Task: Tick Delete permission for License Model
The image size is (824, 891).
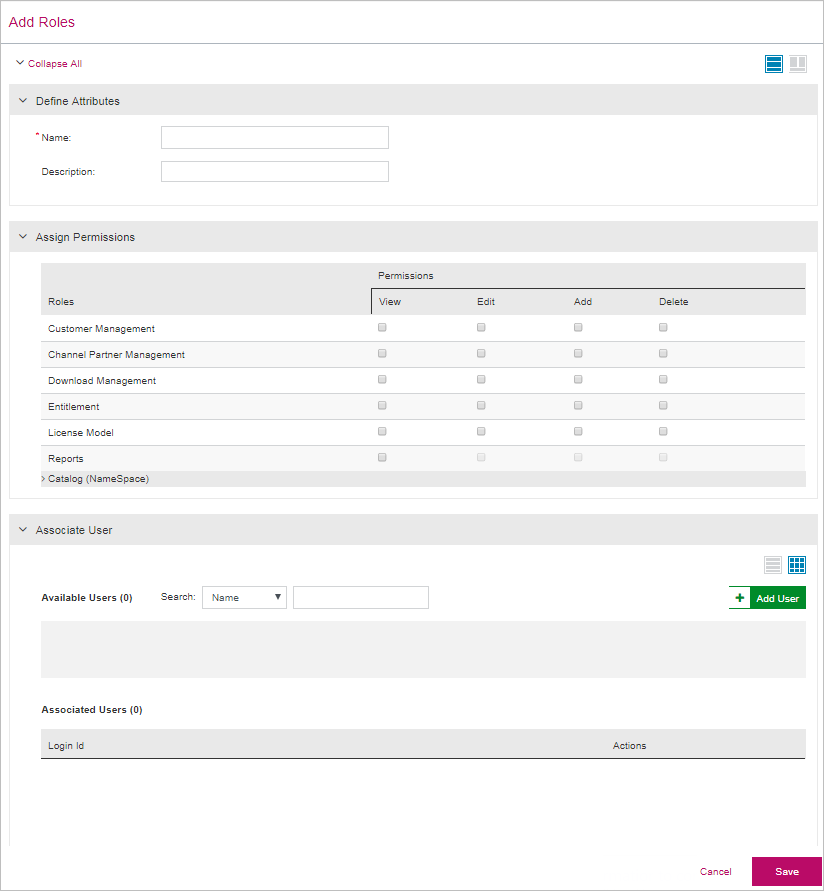Action: [x=663, y=431]
